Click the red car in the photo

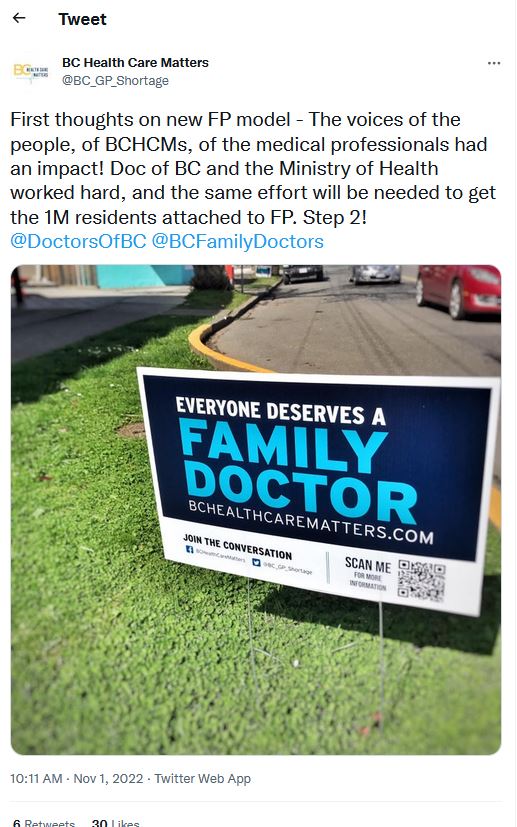coord(458,290)
